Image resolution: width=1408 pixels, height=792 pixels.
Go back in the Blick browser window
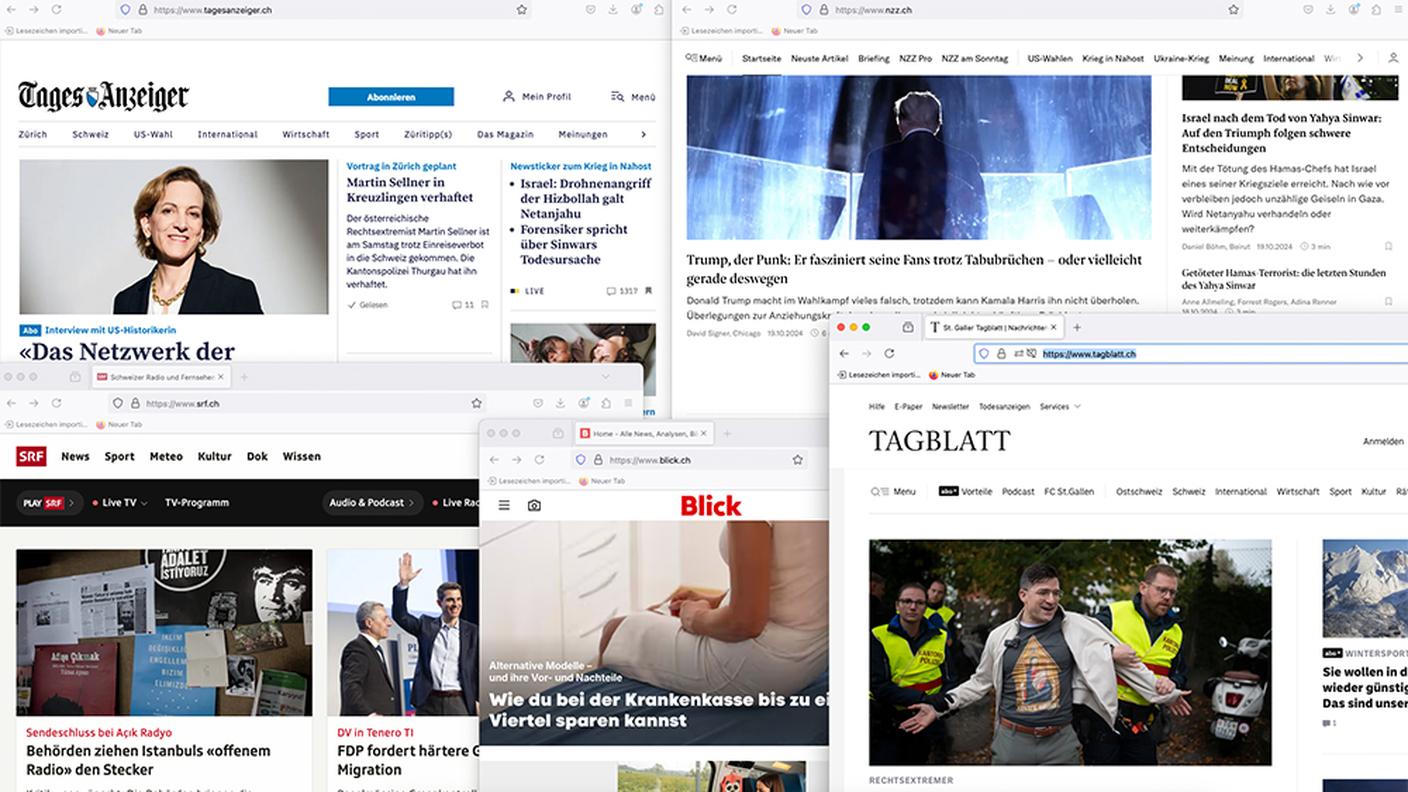494,460
